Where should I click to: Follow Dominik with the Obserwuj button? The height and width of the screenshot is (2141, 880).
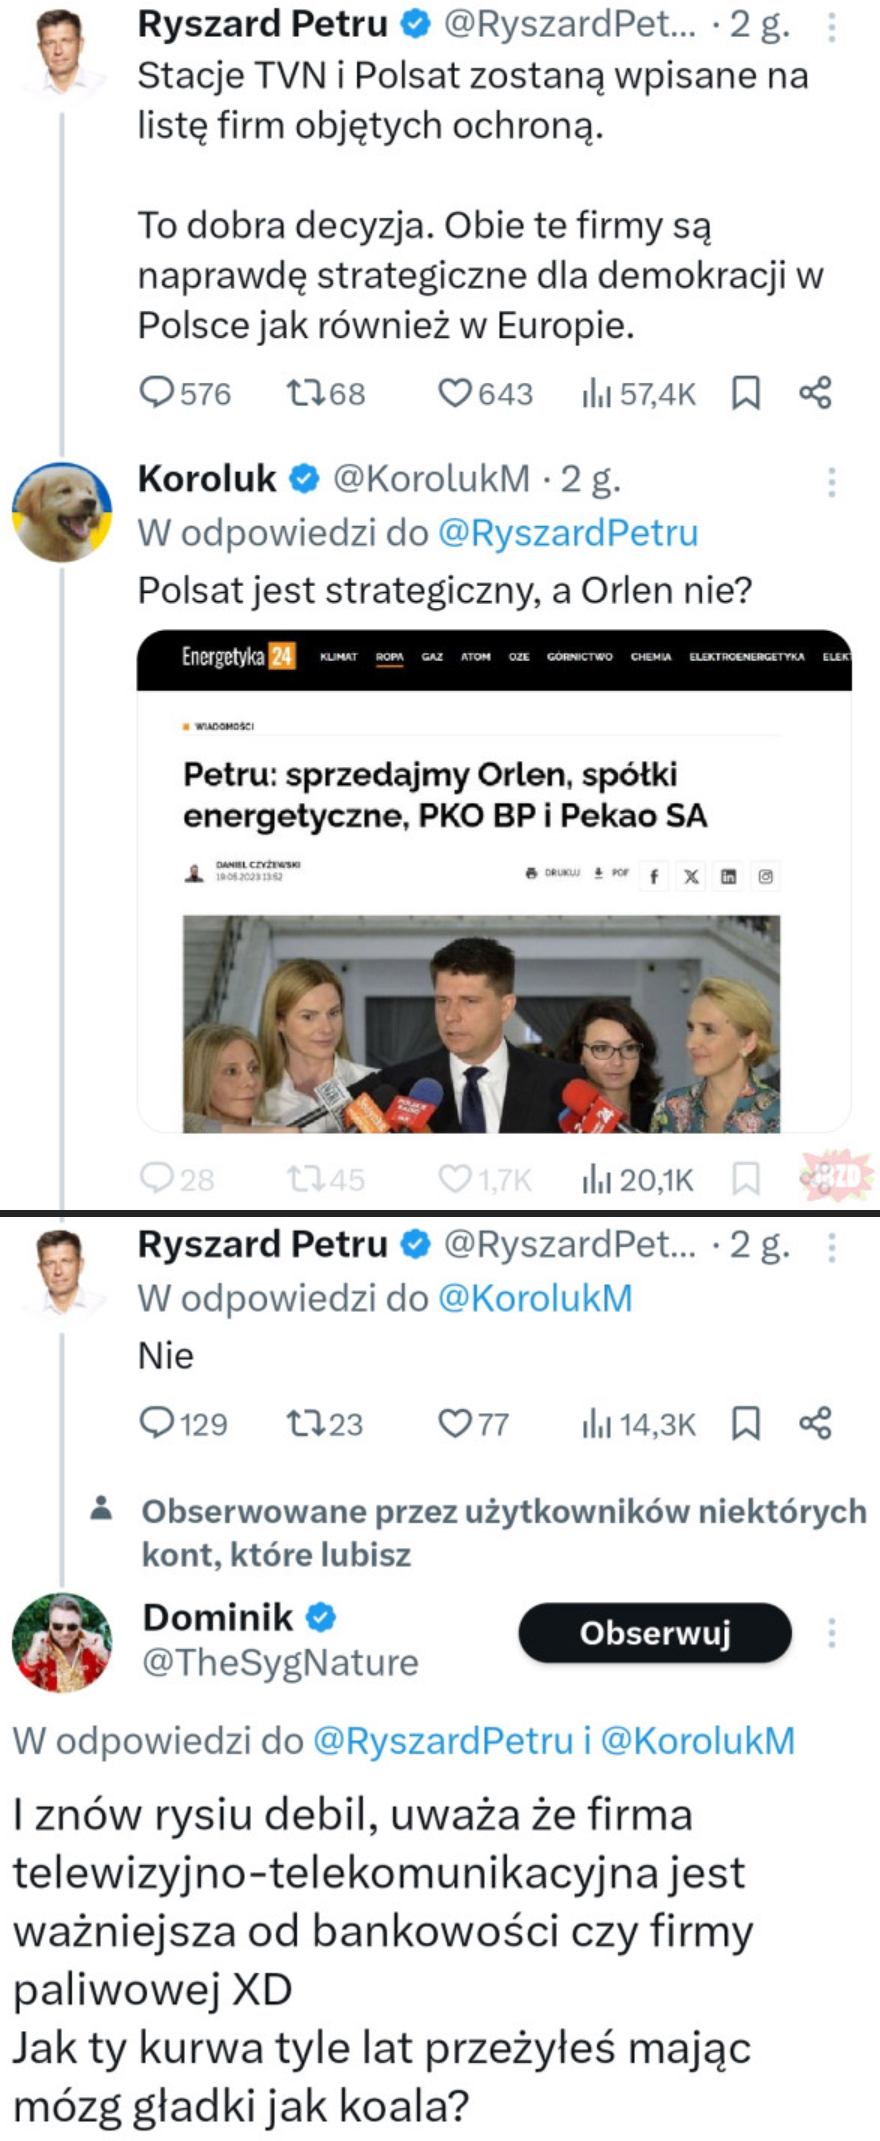655,1633
